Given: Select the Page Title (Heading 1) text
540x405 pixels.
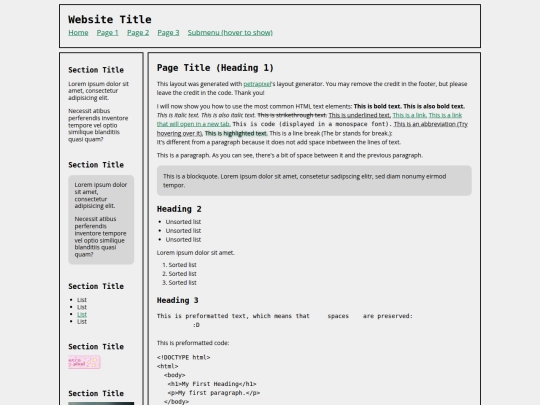Looking at the screenshot, I should pos(215,68).
